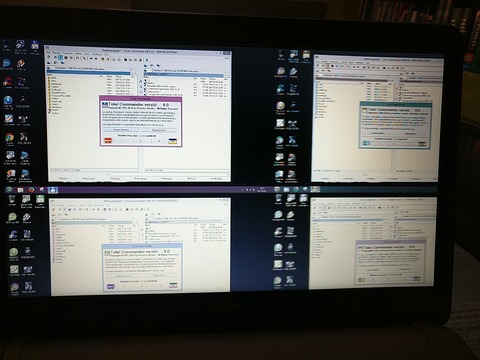Click the right program info button in the pink-bordered dialog

pyautogui.click(x=159, y=130)
